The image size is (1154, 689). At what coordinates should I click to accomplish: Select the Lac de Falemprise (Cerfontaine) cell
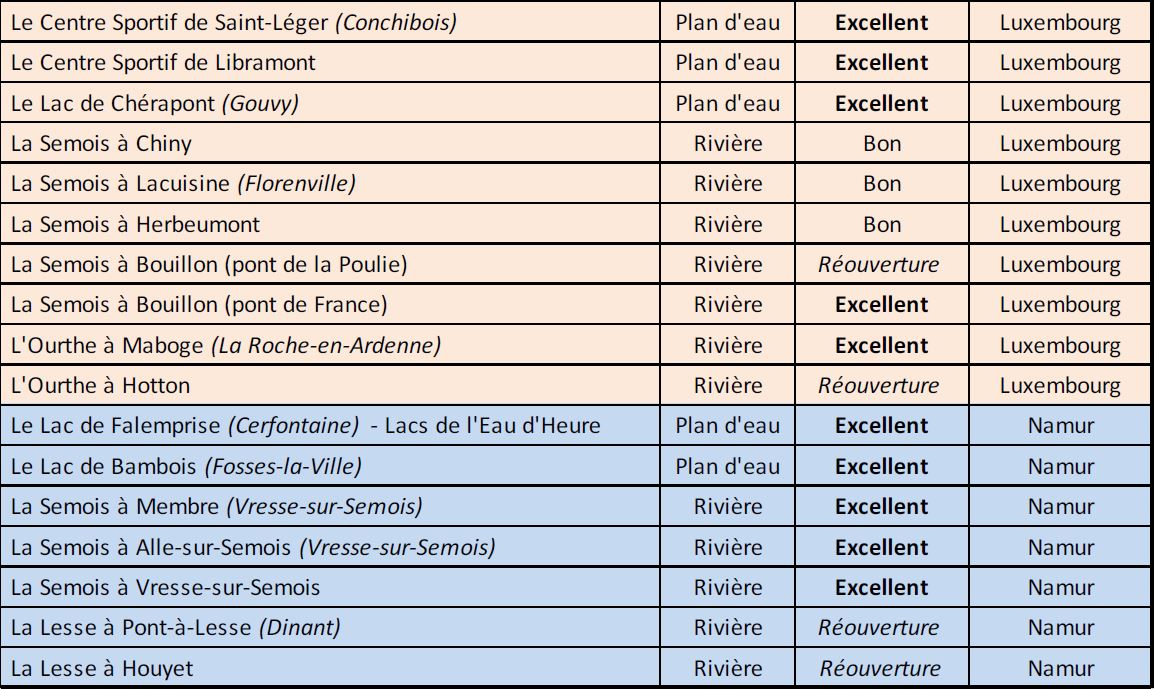point(305,426)
